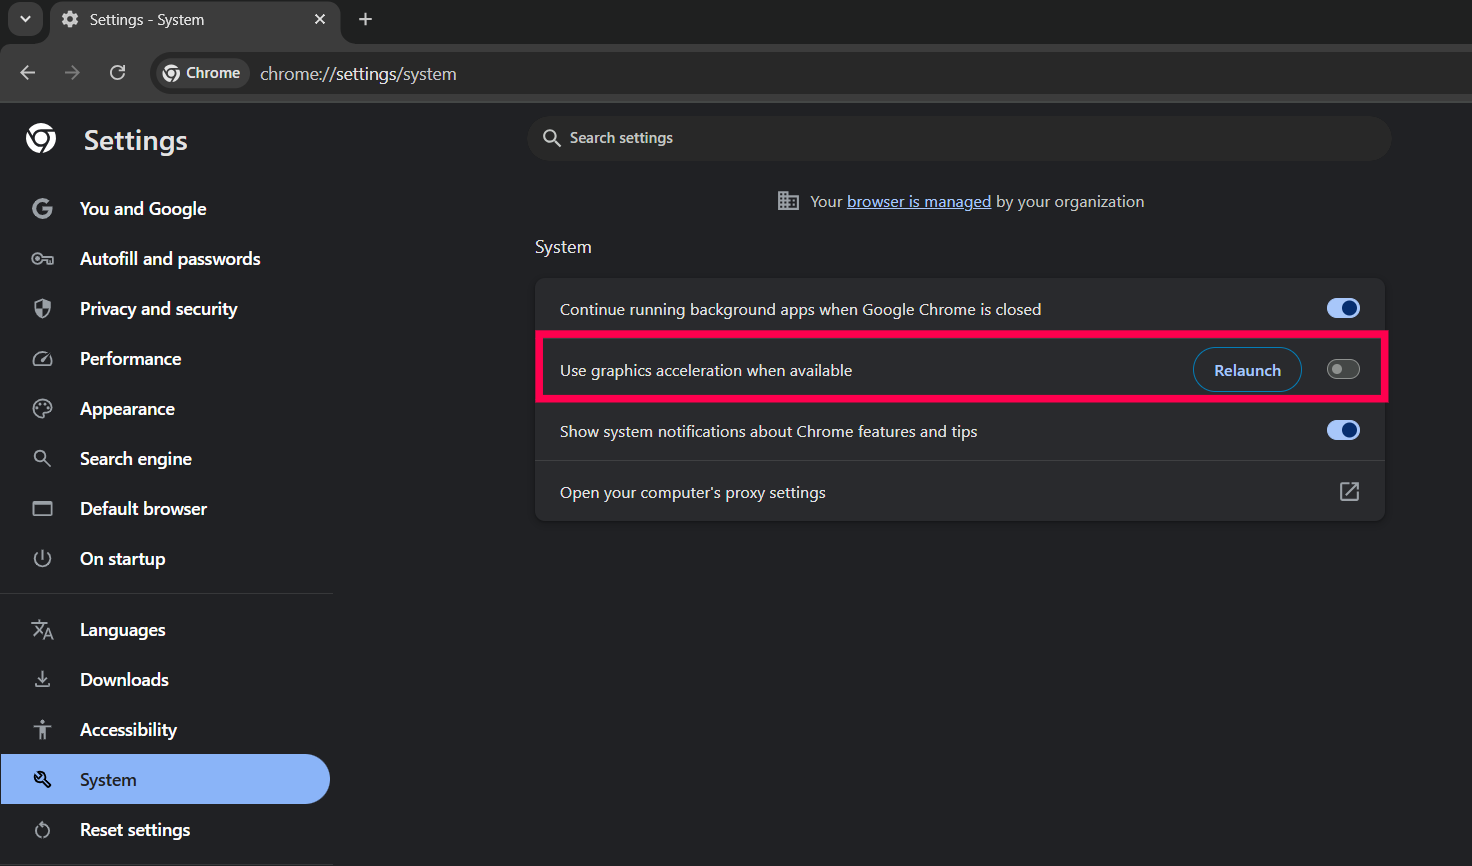Open the Reset settings section
The image size is (1472, 866).
(135, 830)
